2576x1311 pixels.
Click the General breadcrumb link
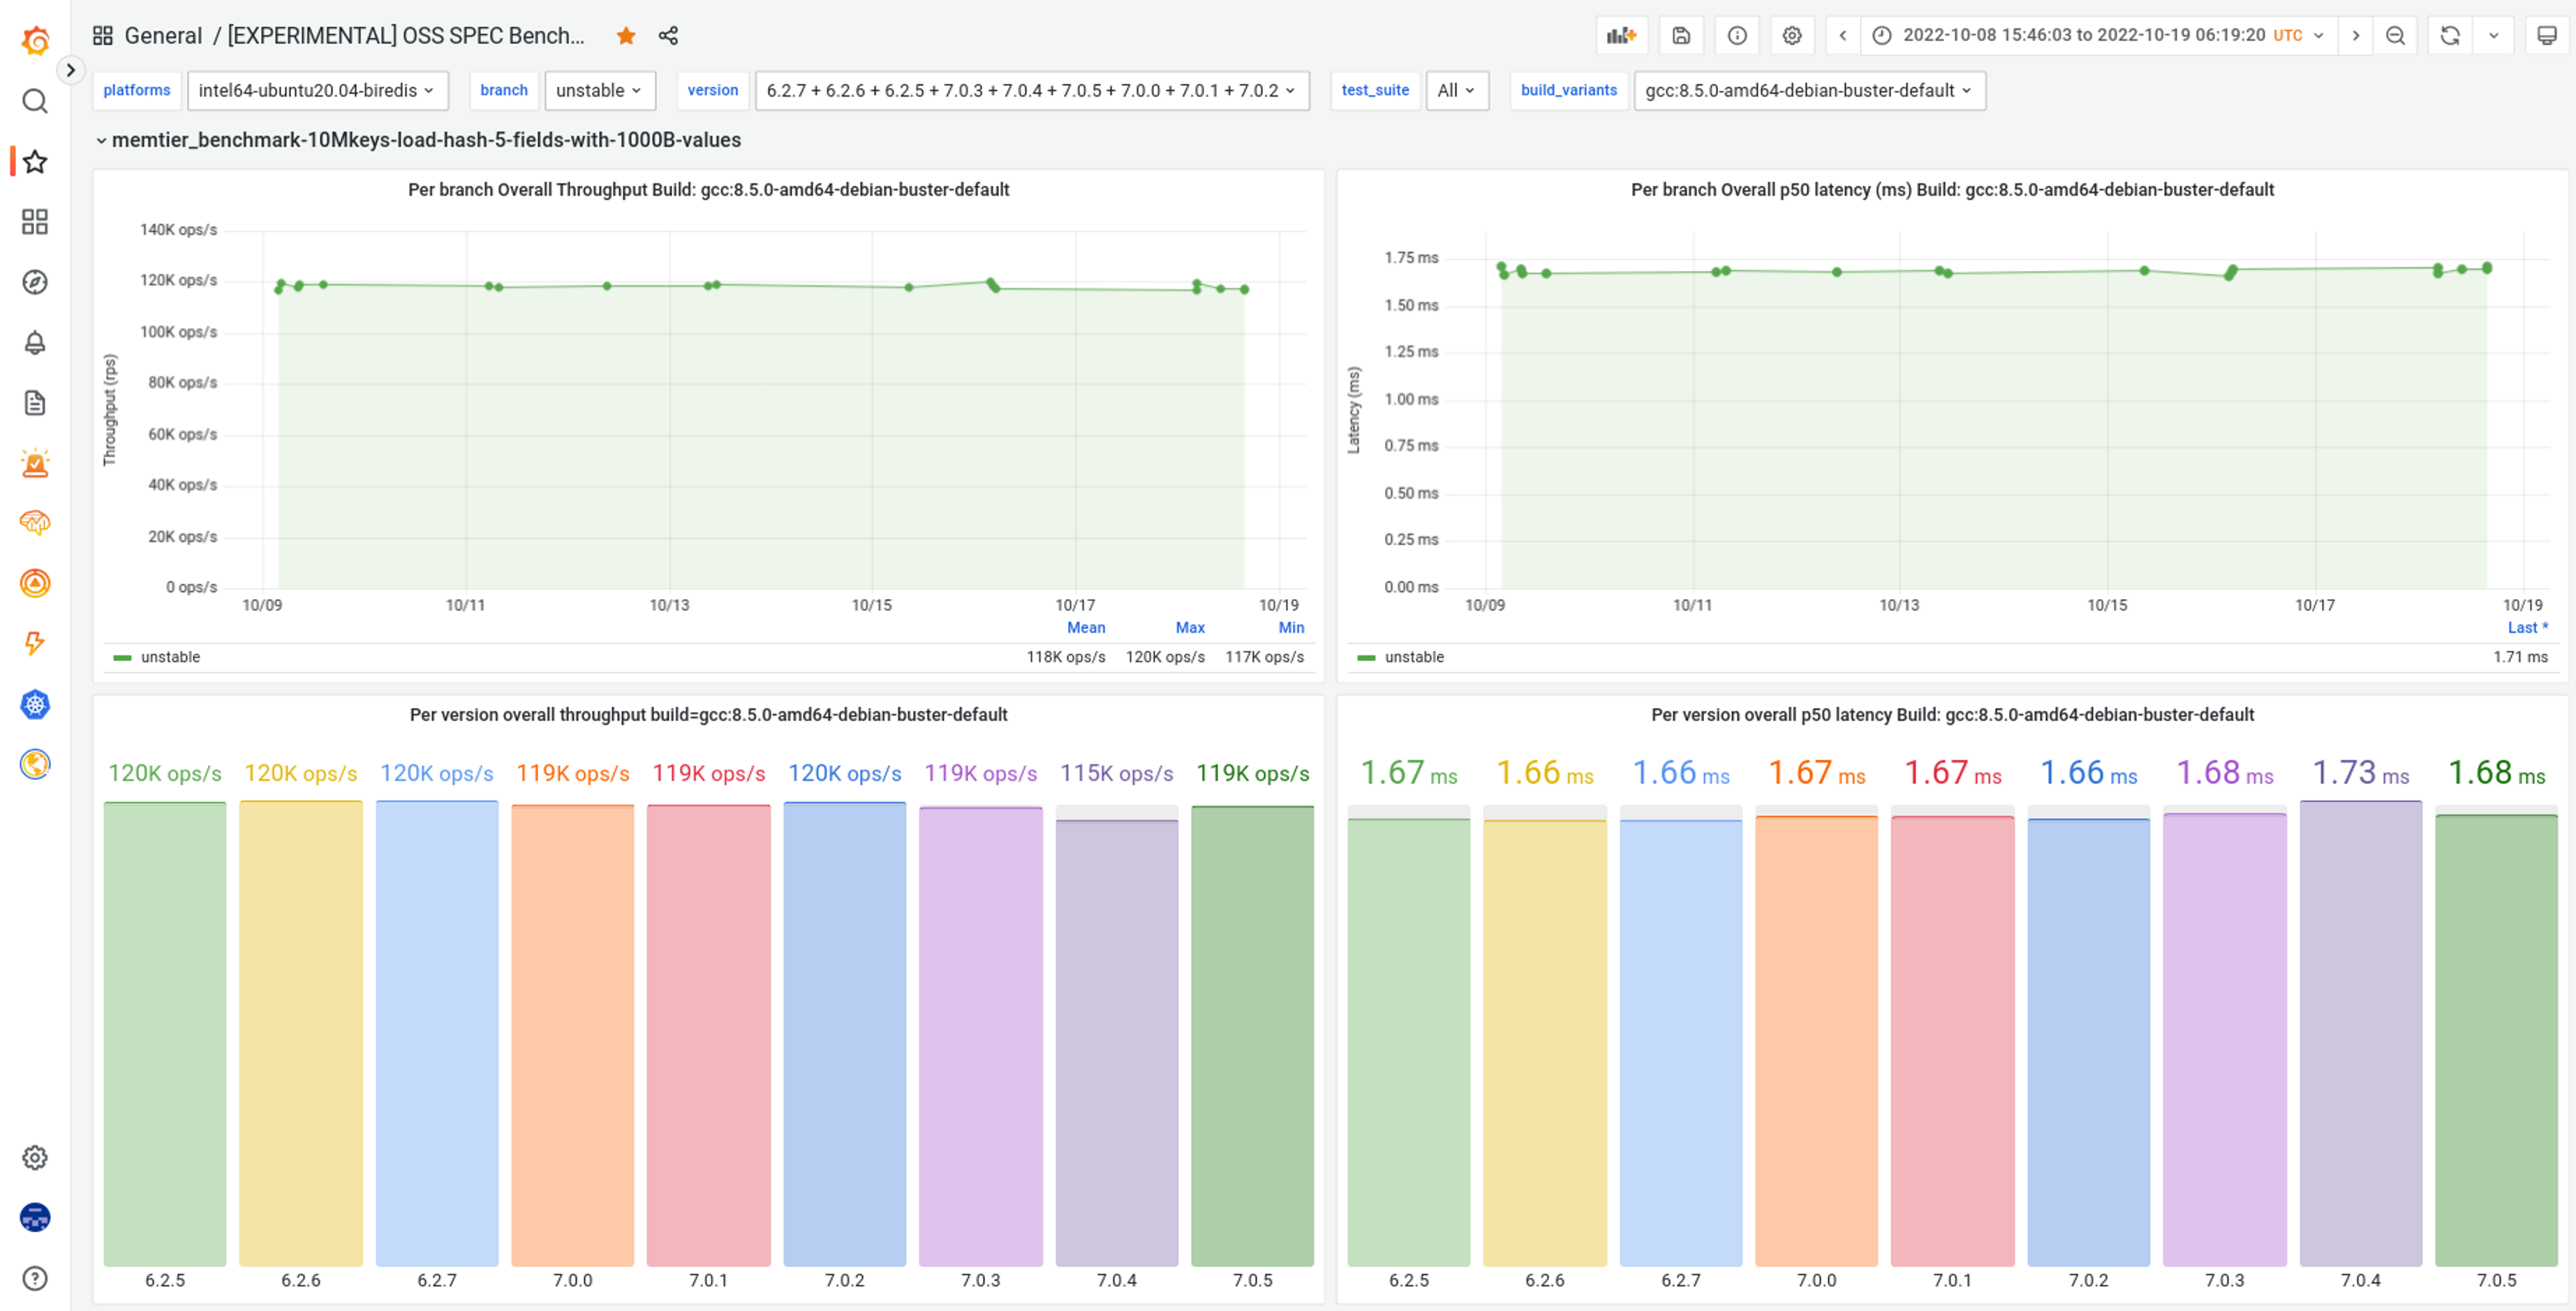(x=163, y=36)
